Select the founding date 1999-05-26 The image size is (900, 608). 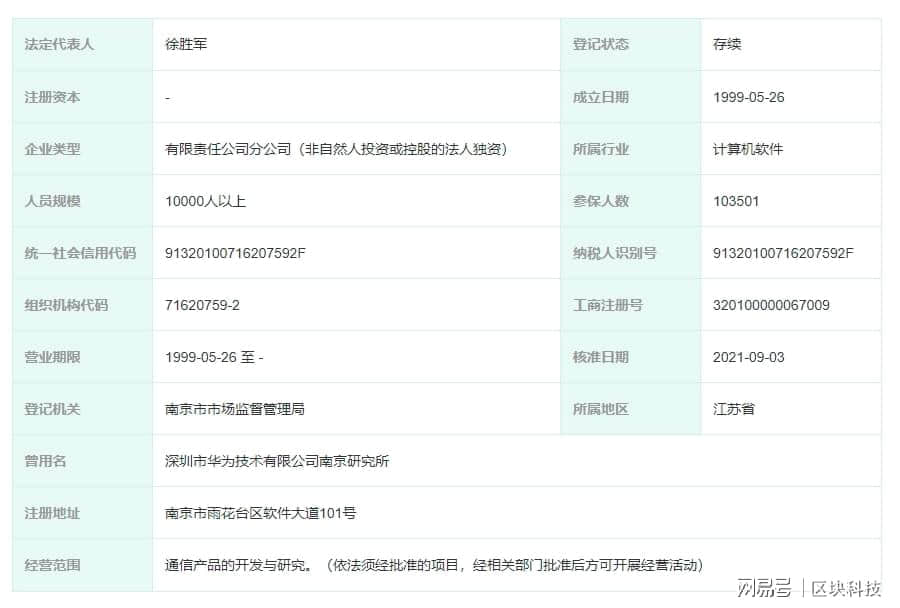click(748, 97)
